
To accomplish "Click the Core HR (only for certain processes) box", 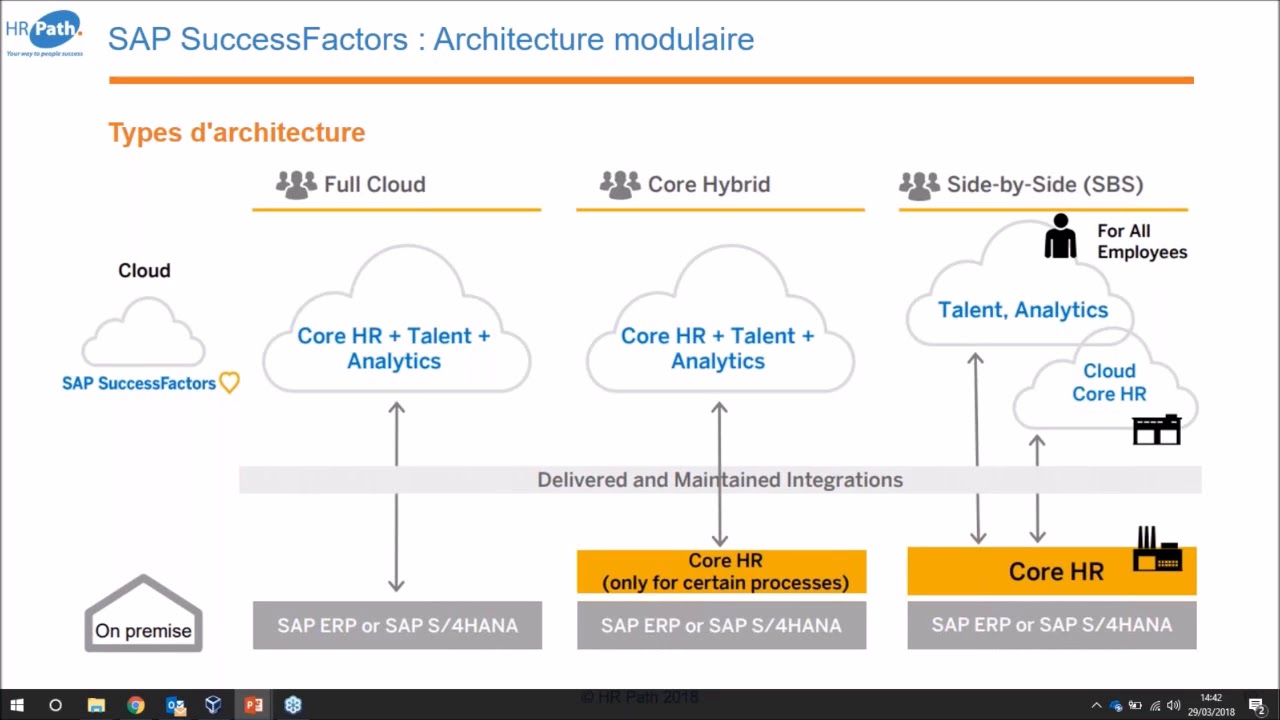I will coord(722,571).
